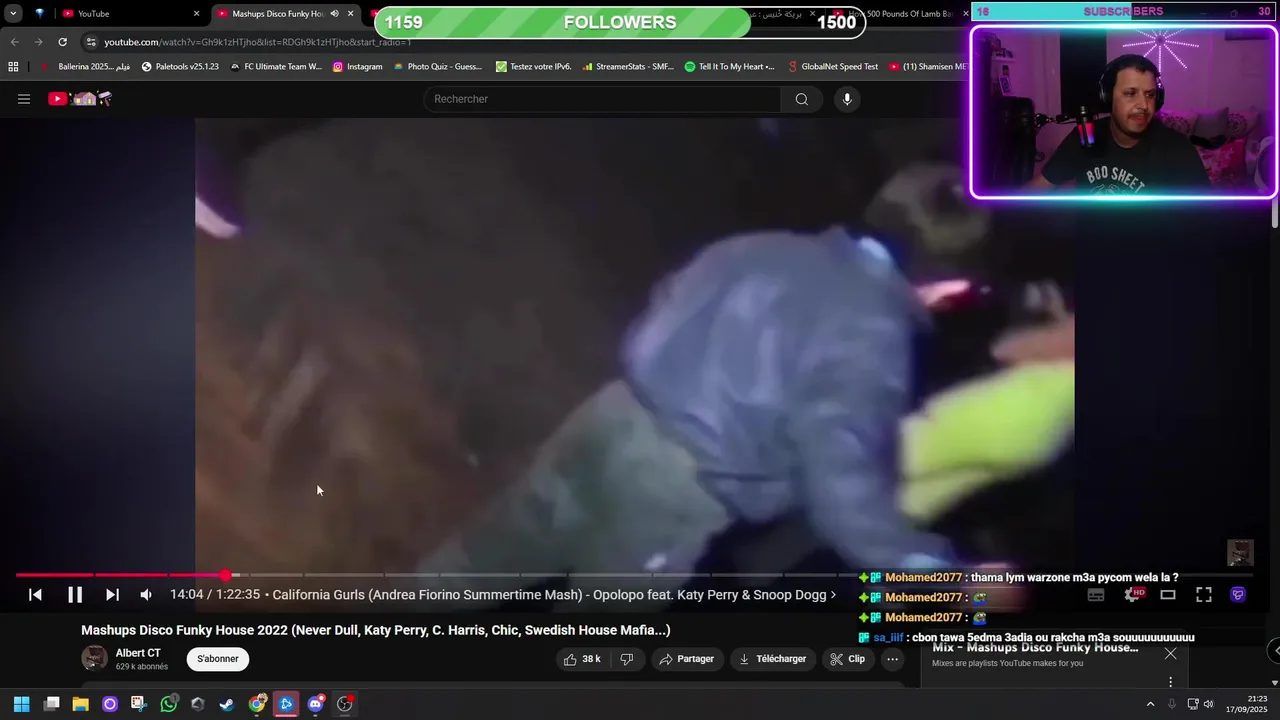Open the Instagram bookmark

click(357, 67)
